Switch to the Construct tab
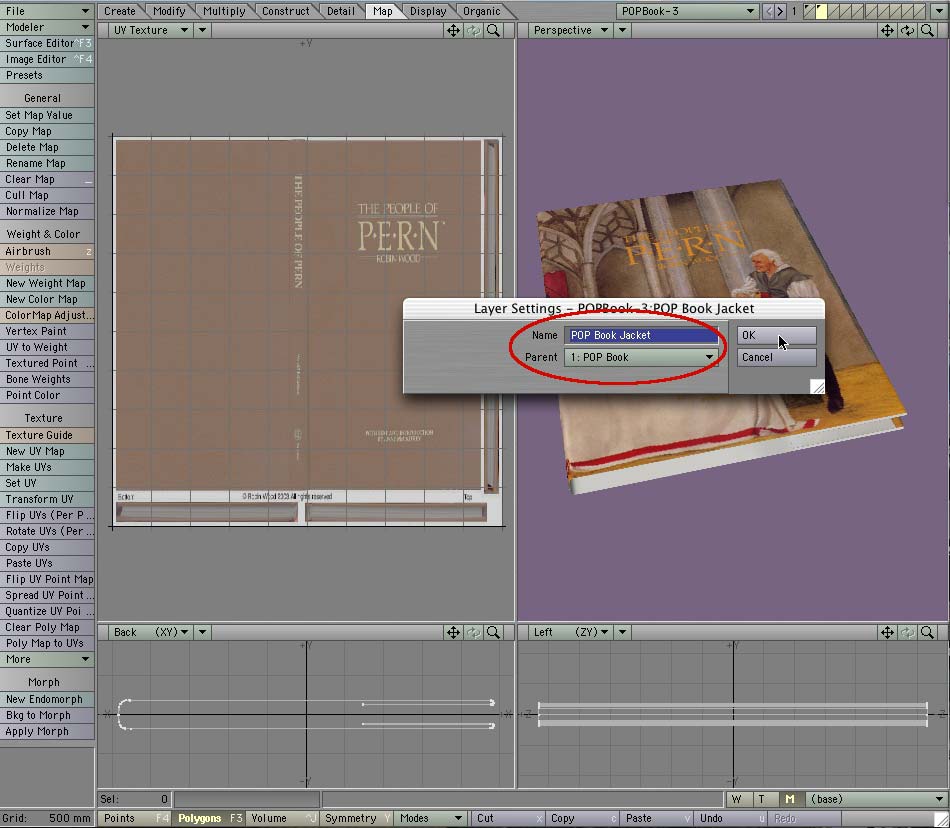This screenshot has height=828, width=950. [285, 11]
